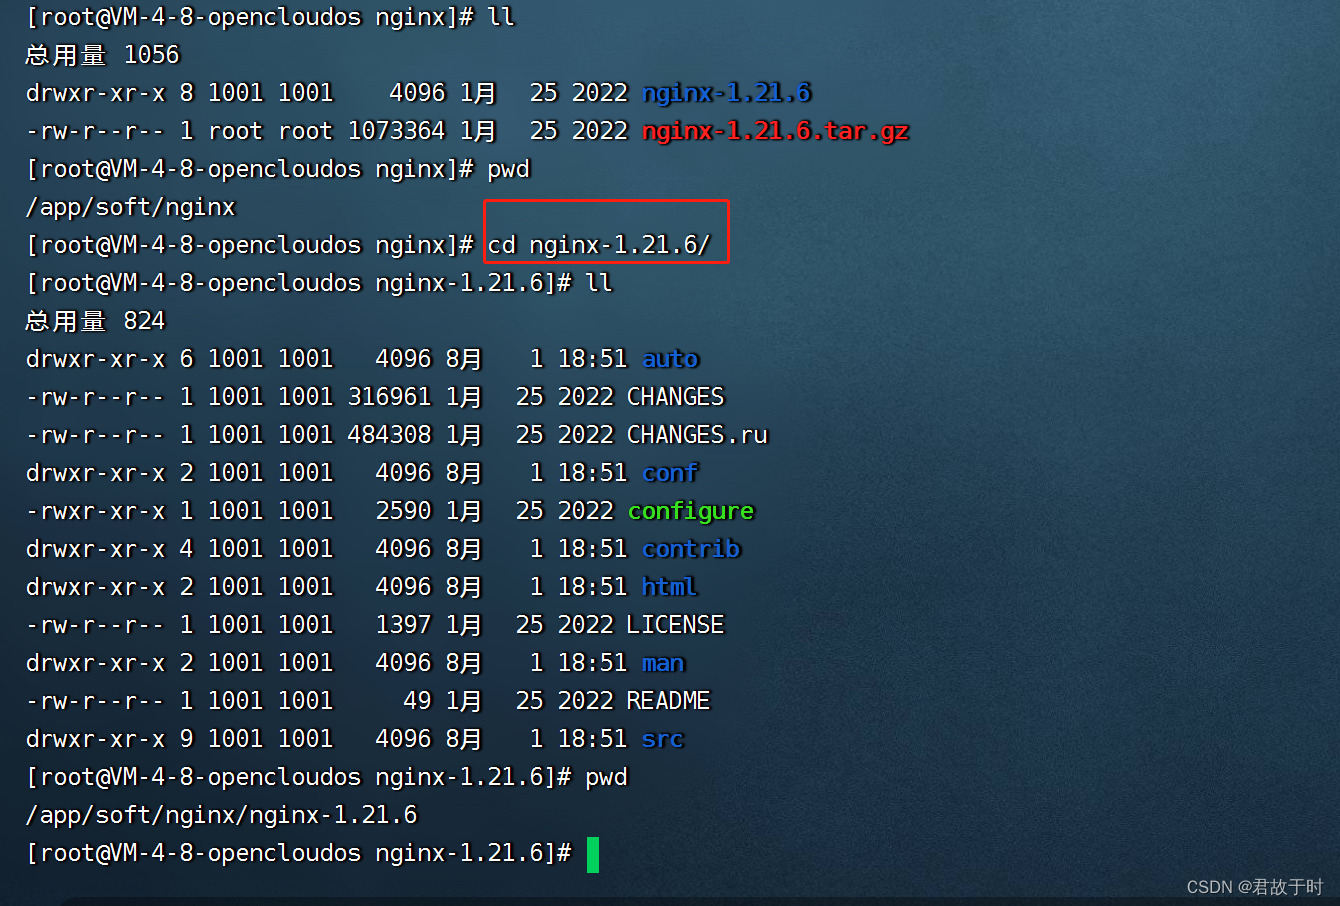Click the -rwxr-xr-x permissions of configure
Viewport: 1340px width, 906px height.
(x=96, y=511)
